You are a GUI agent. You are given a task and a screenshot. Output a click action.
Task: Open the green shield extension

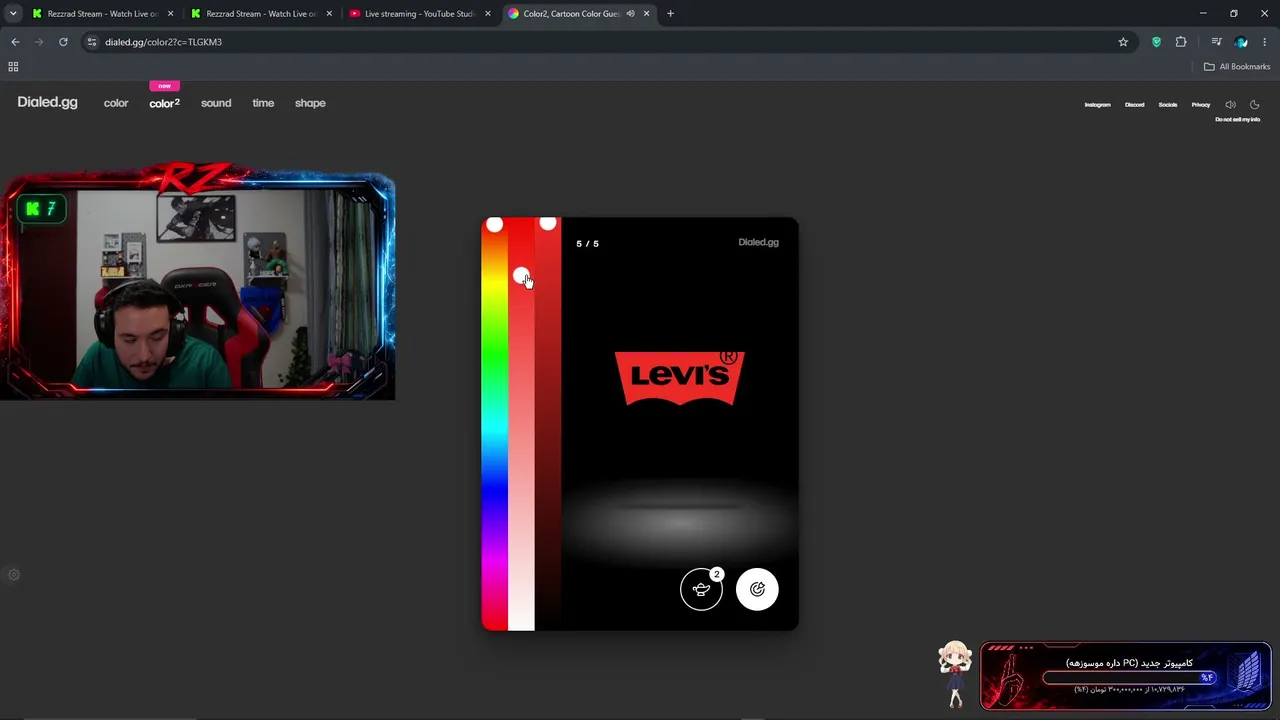(1157, 42)
